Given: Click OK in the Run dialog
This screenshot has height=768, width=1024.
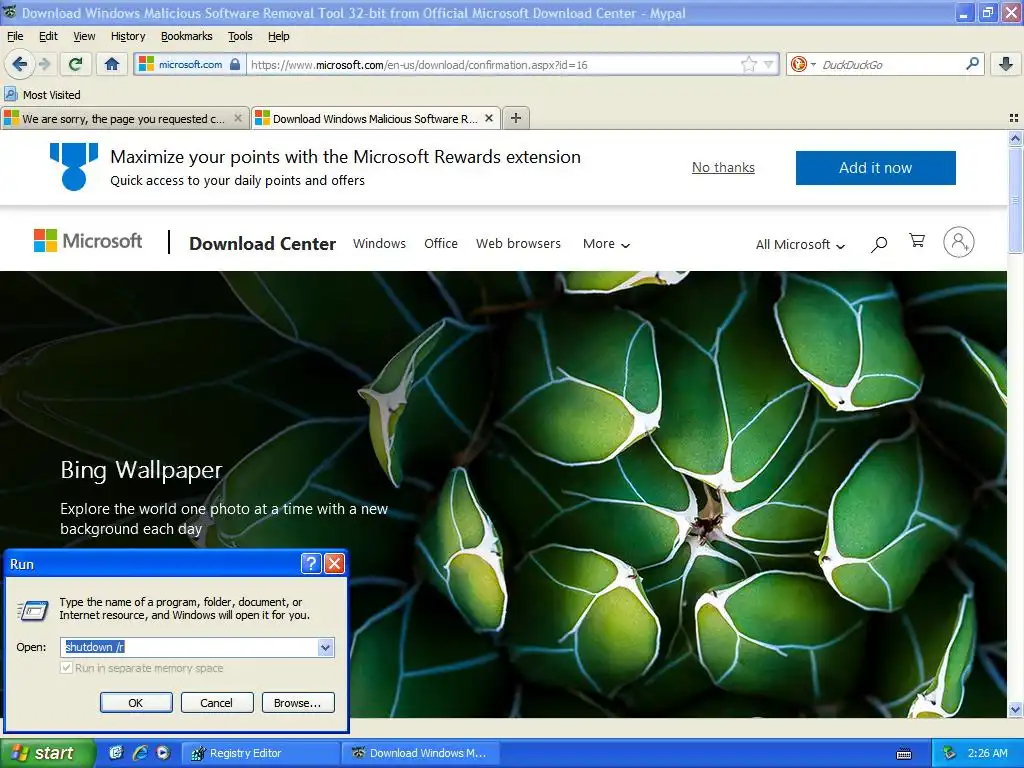Looking at the screenshot, I should point(136,703).
